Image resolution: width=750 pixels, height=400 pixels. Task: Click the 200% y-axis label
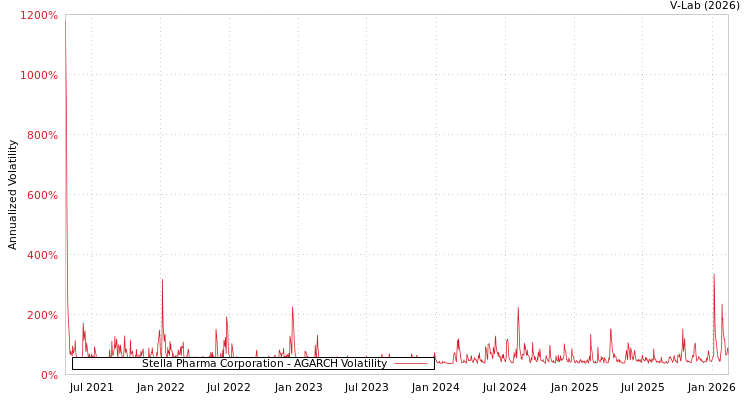point(42,315)
